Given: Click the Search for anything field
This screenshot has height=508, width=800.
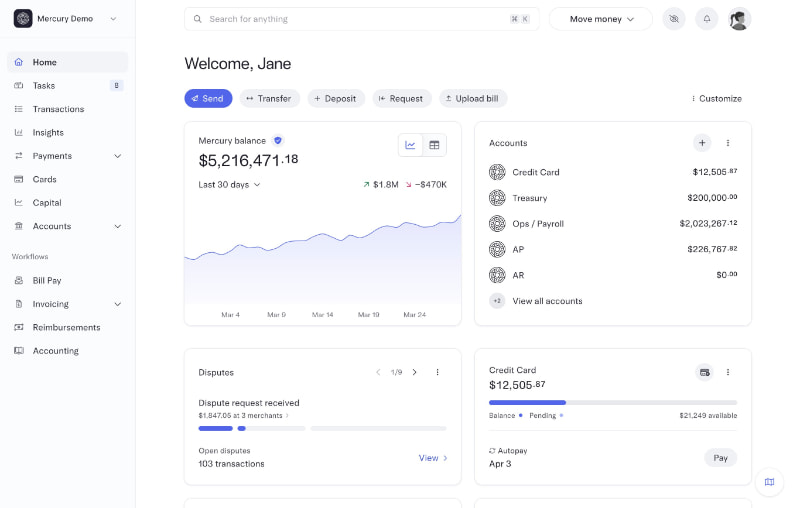Looking at the screenshot, I should (361, 19).
